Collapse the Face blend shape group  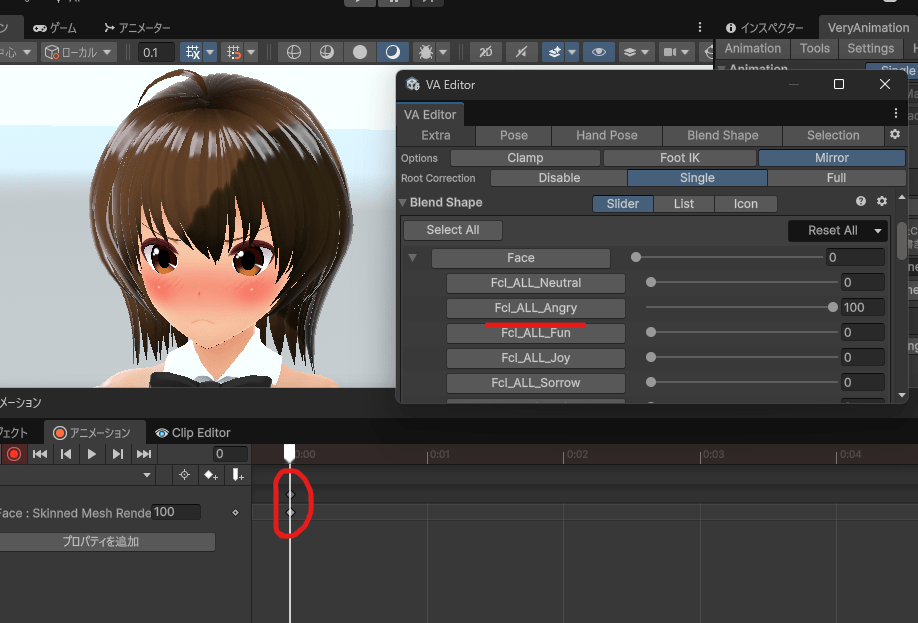click(413, 257)
